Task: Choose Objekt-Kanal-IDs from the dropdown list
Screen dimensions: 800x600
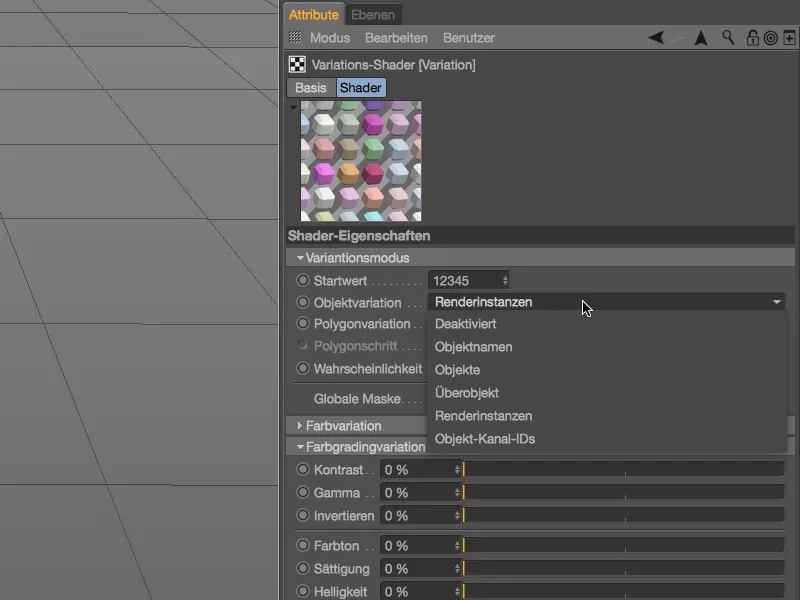Action: tap(607, 439)
